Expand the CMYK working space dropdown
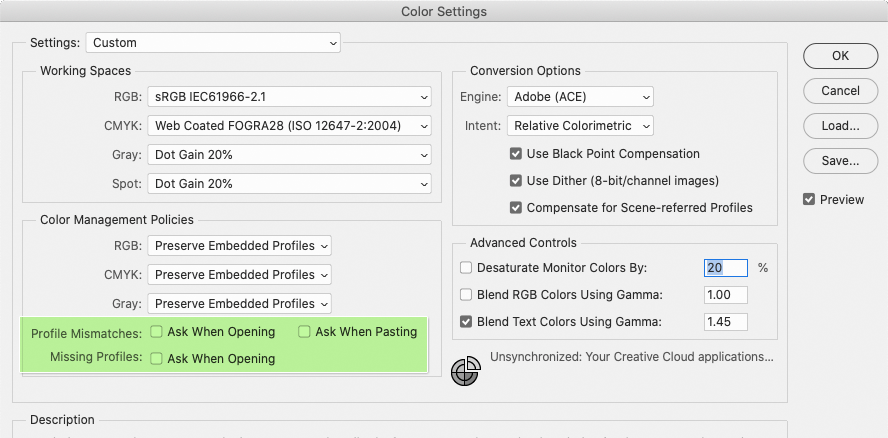The height and width of the screenshot is (438, 888). pyautogui.click(x=290, y=126)
